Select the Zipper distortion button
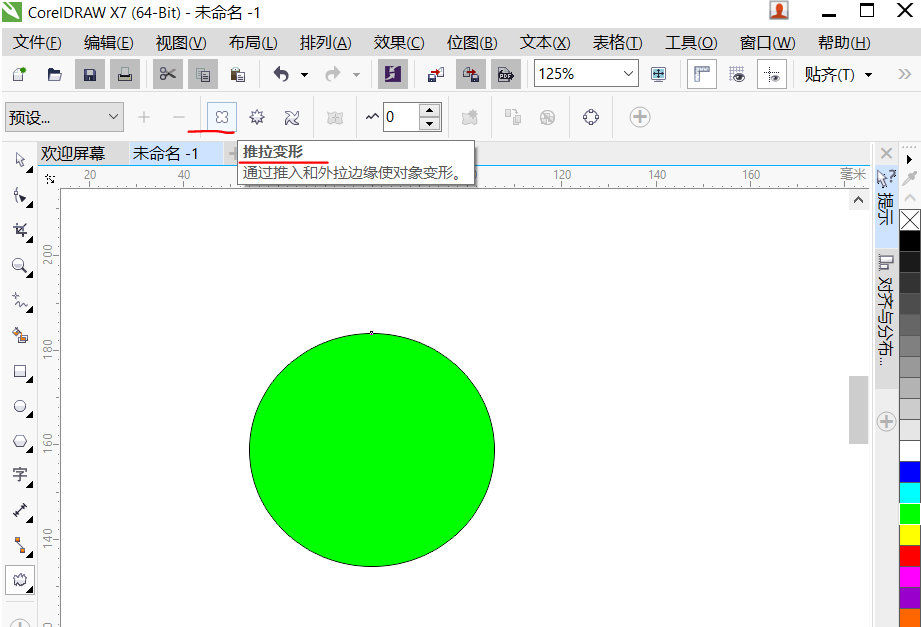The width and height of the screenshot is (921, 627). (257, 118)
